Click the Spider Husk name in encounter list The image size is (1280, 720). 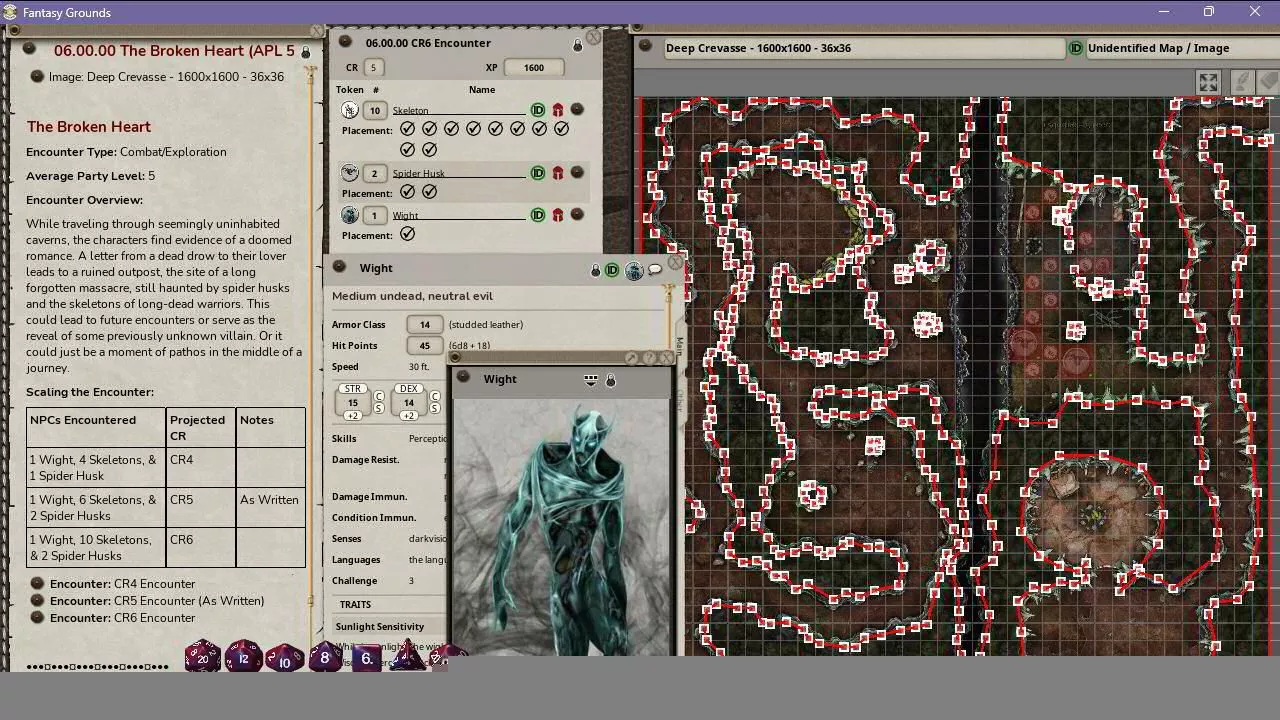418,174
